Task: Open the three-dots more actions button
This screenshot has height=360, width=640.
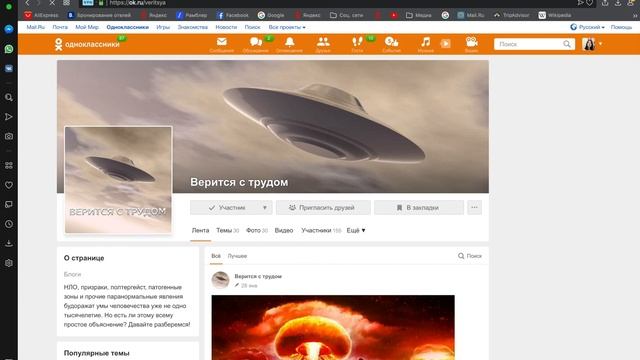Action: [474, 207]
